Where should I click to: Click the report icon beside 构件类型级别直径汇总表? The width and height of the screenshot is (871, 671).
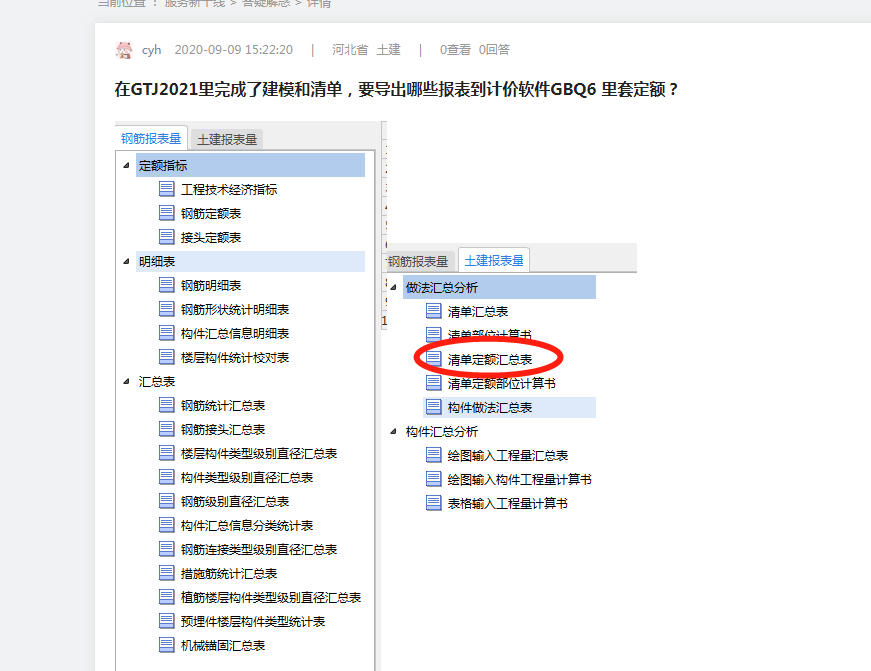coord(167,477)
